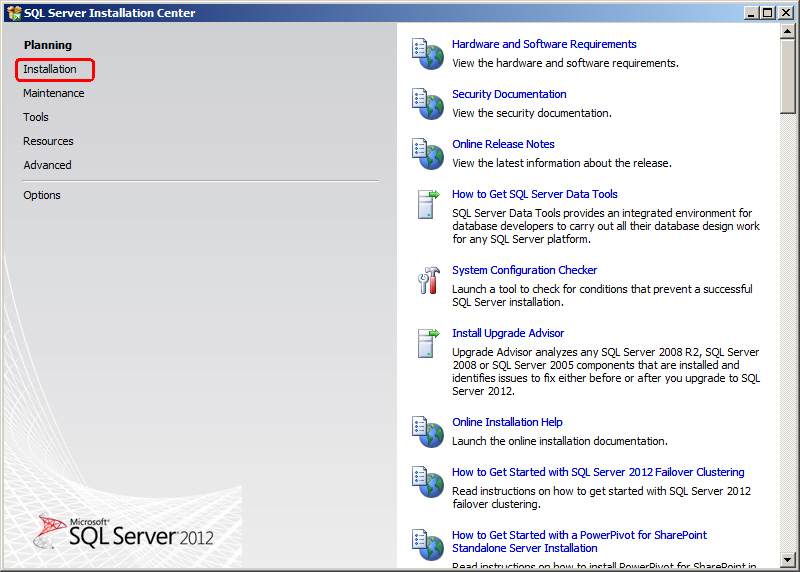The height and width of the screenshot is (572, 800).
Task: Click the System Configuration Checker description text
Action: point(602,295)
